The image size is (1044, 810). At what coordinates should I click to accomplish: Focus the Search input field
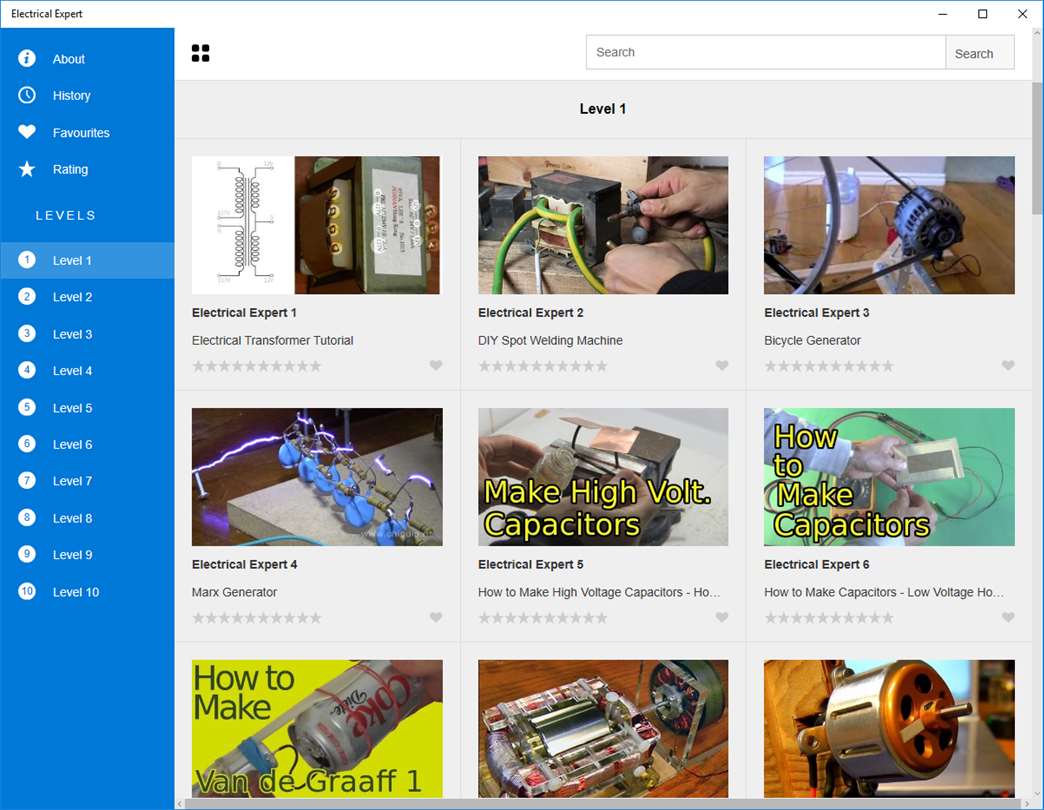[766, 53]
